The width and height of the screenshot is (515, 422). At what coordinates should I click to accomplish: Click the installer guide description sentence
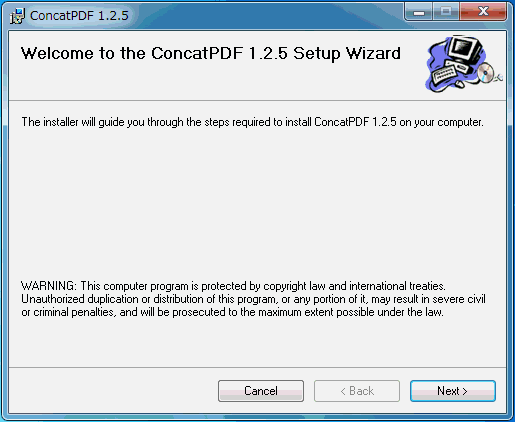pos(252,122)
